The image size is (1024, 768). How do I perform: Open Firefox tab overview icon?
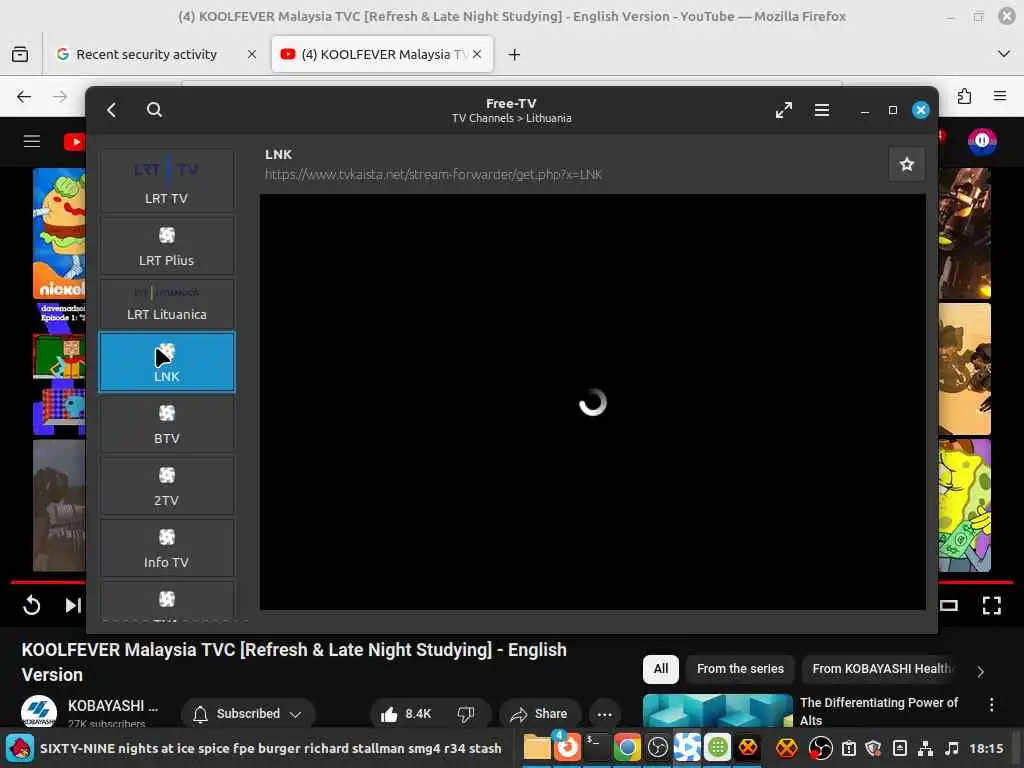(x=20, y=54)
